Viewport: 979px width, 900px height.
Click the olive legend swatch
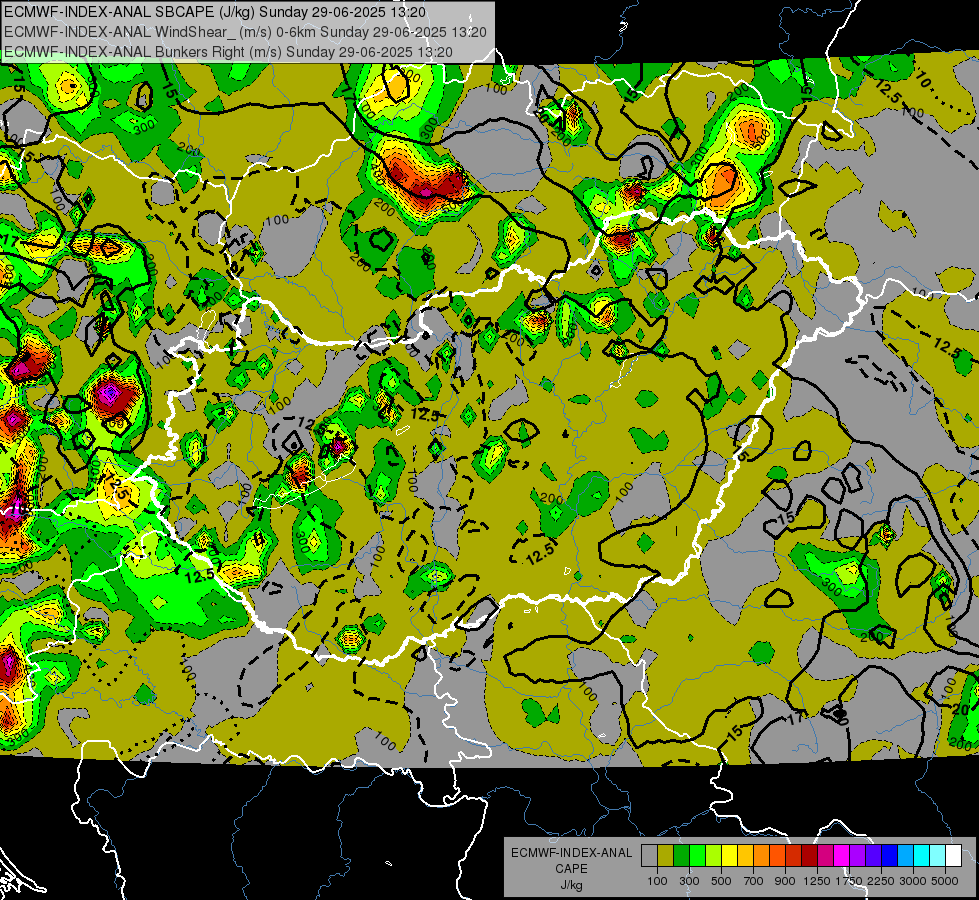pyautogui.click(x=666, y=856)
